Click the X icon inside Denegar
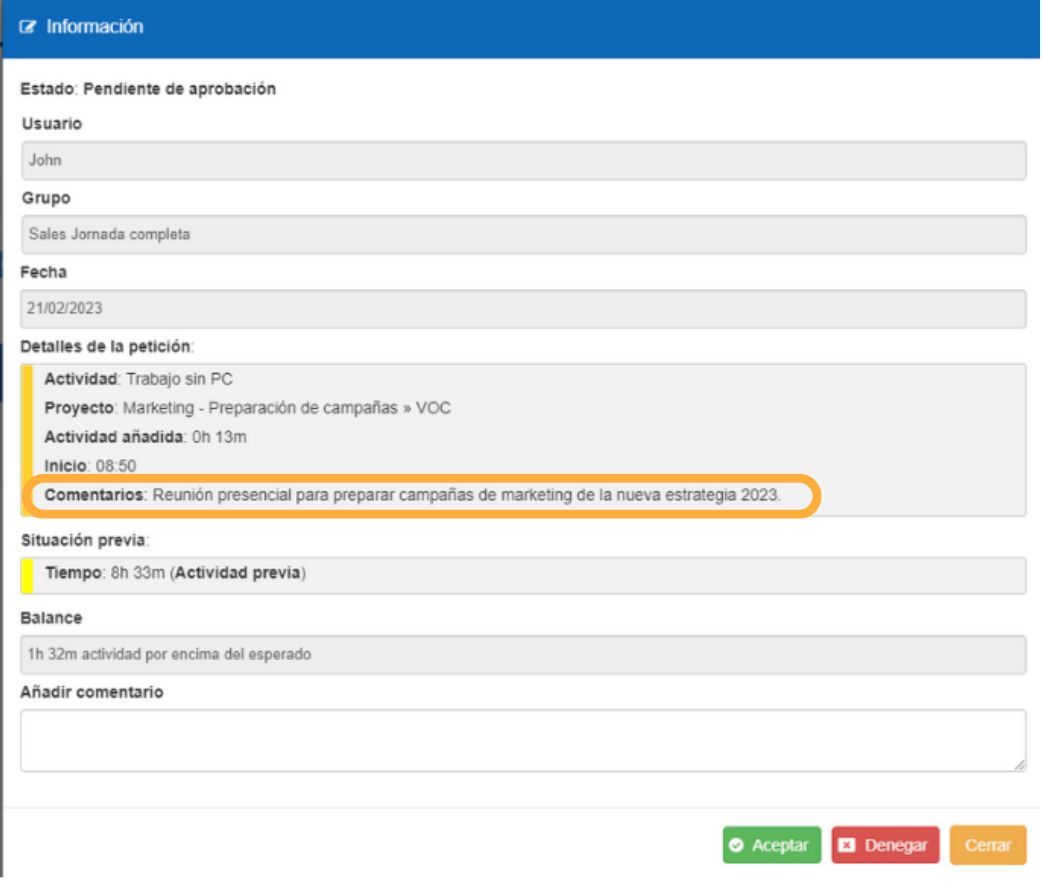The height and width of the screenshot is (891, 1042). [x=847, y=845]
